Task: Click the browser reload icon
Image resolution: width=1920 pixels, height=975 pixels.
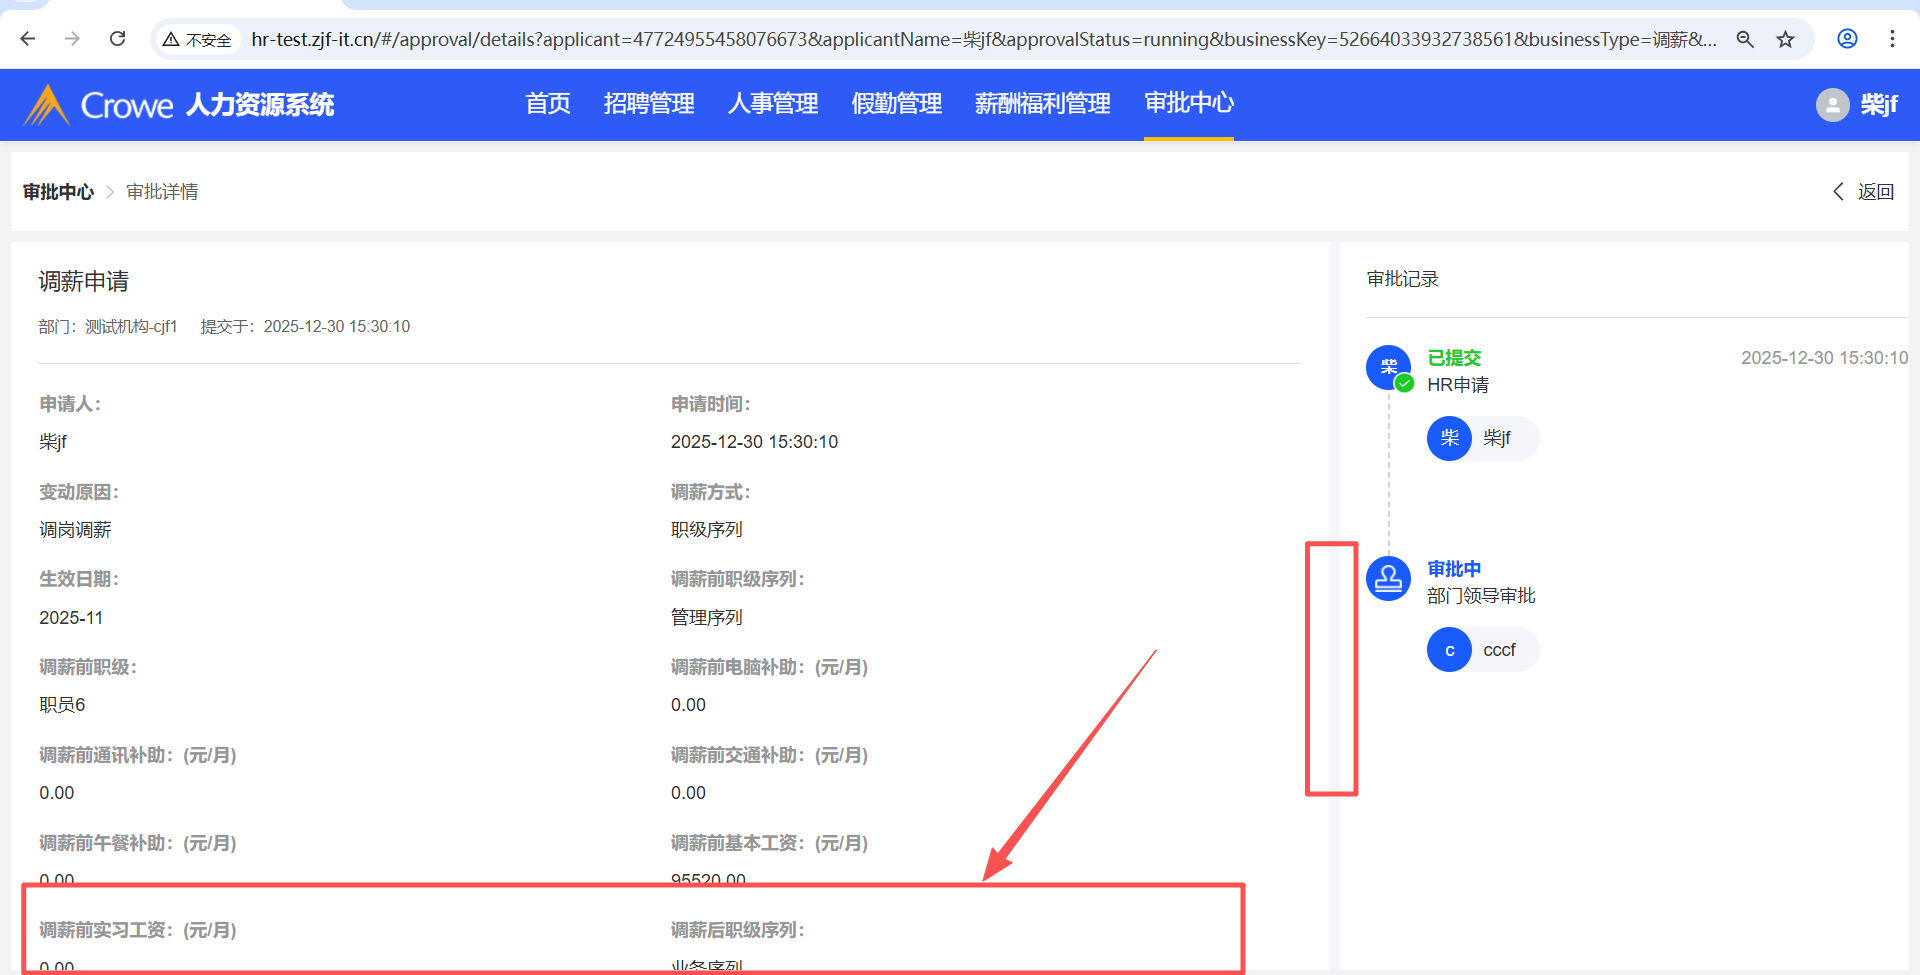Action: (117, 39)
